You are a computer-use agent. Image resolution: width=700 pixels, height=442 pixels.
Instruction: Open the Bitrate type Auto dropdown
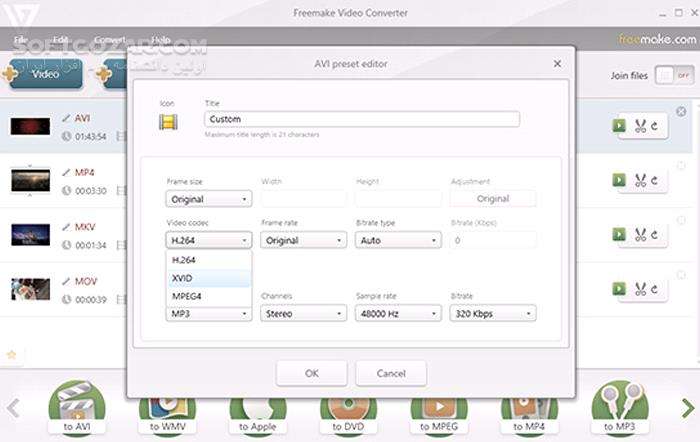[x=398, y=240]
